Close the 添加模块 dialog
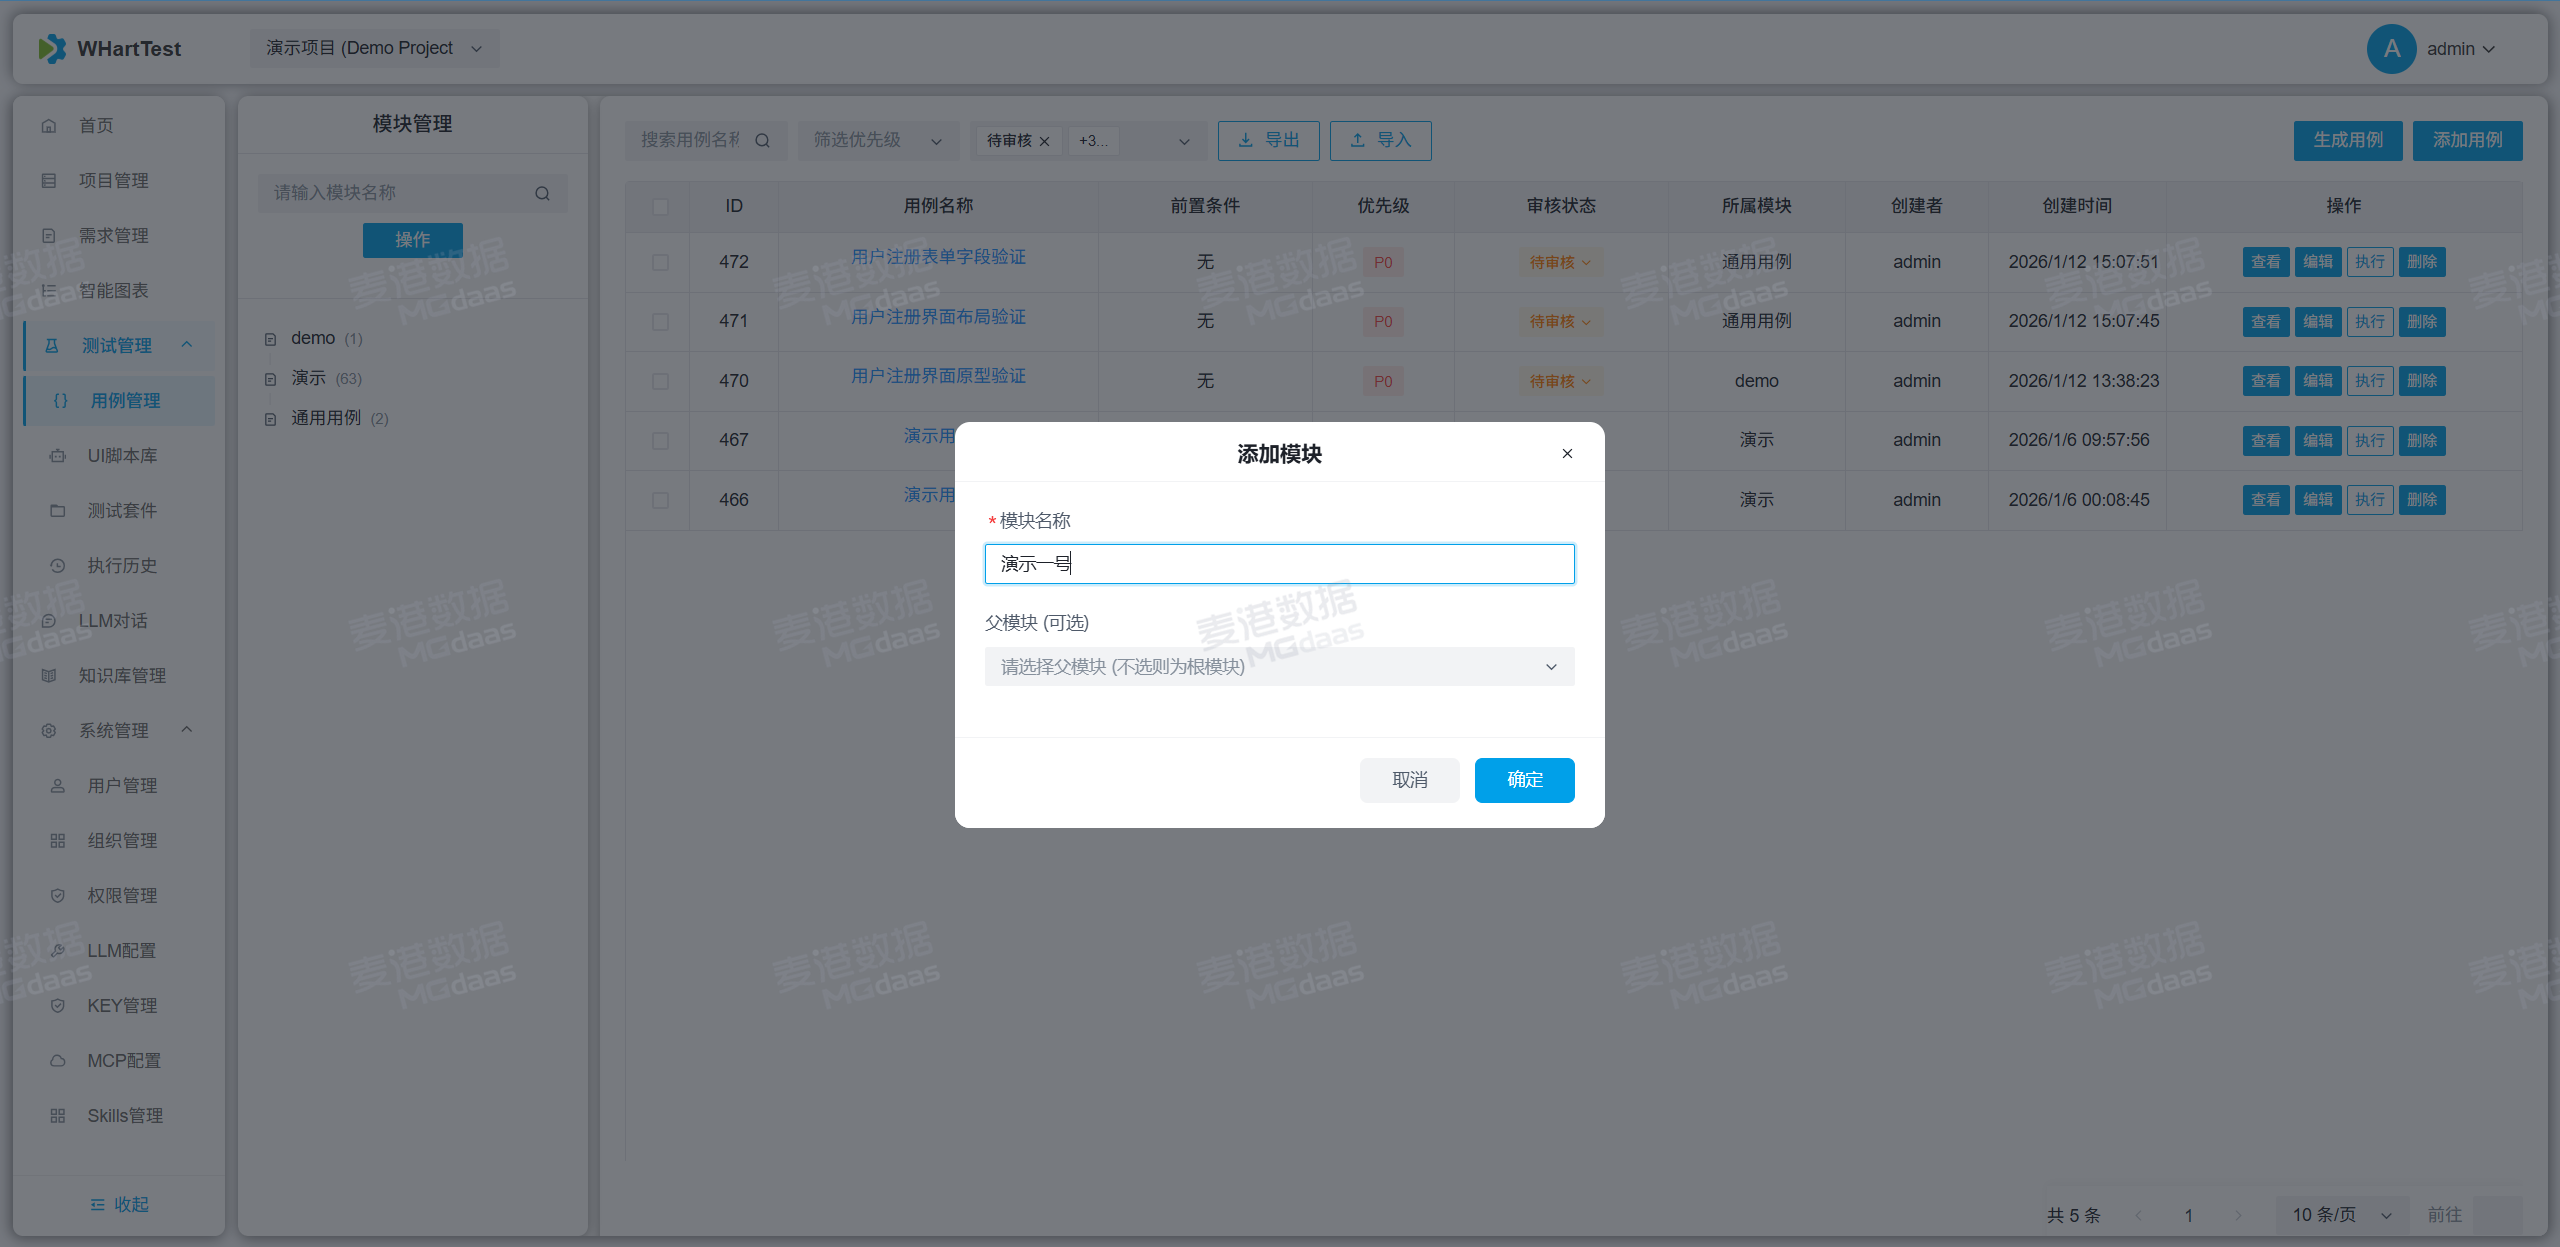This screenshot has width=2560, height=1247. coord(1567,453)
